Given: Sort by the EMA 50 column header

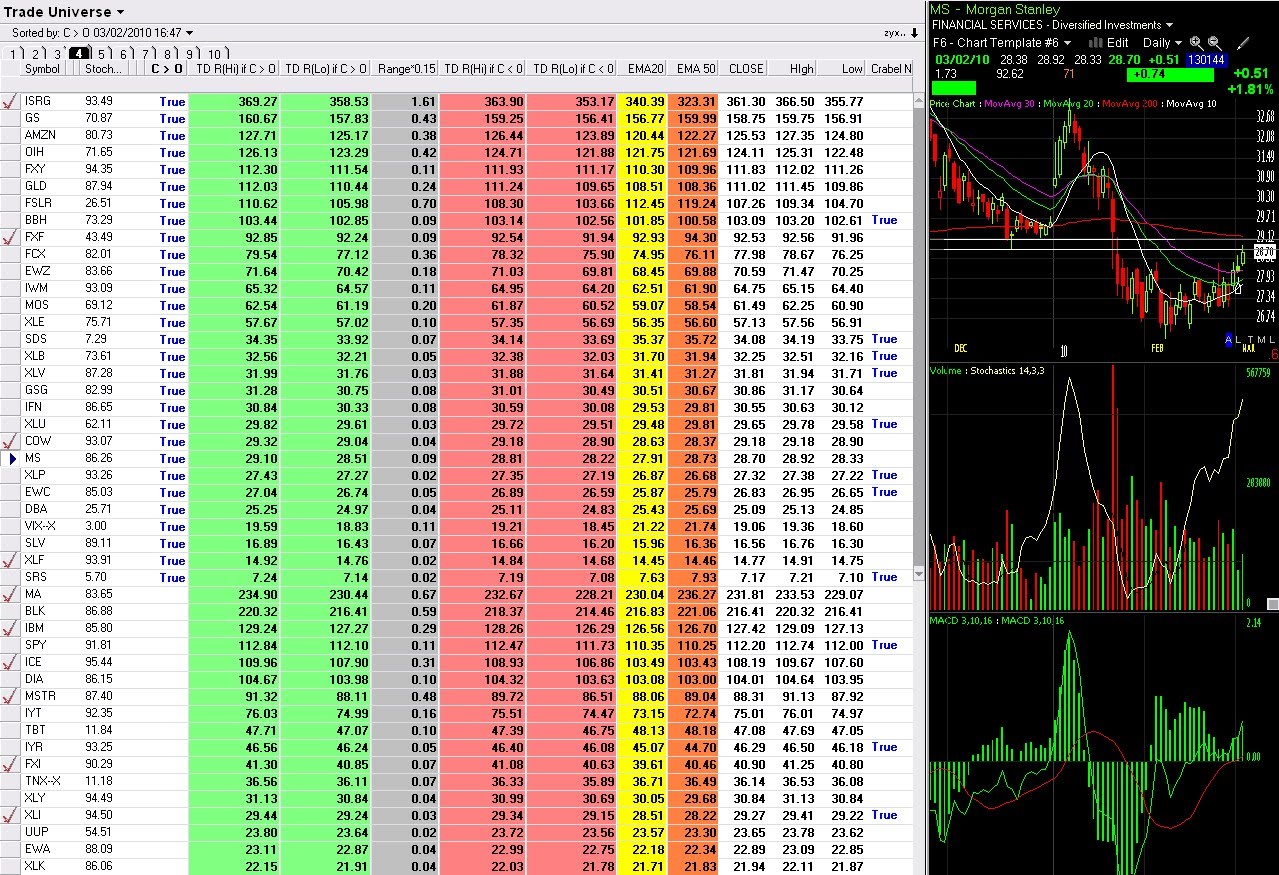Looking at the screenshot, I should 695,69.
